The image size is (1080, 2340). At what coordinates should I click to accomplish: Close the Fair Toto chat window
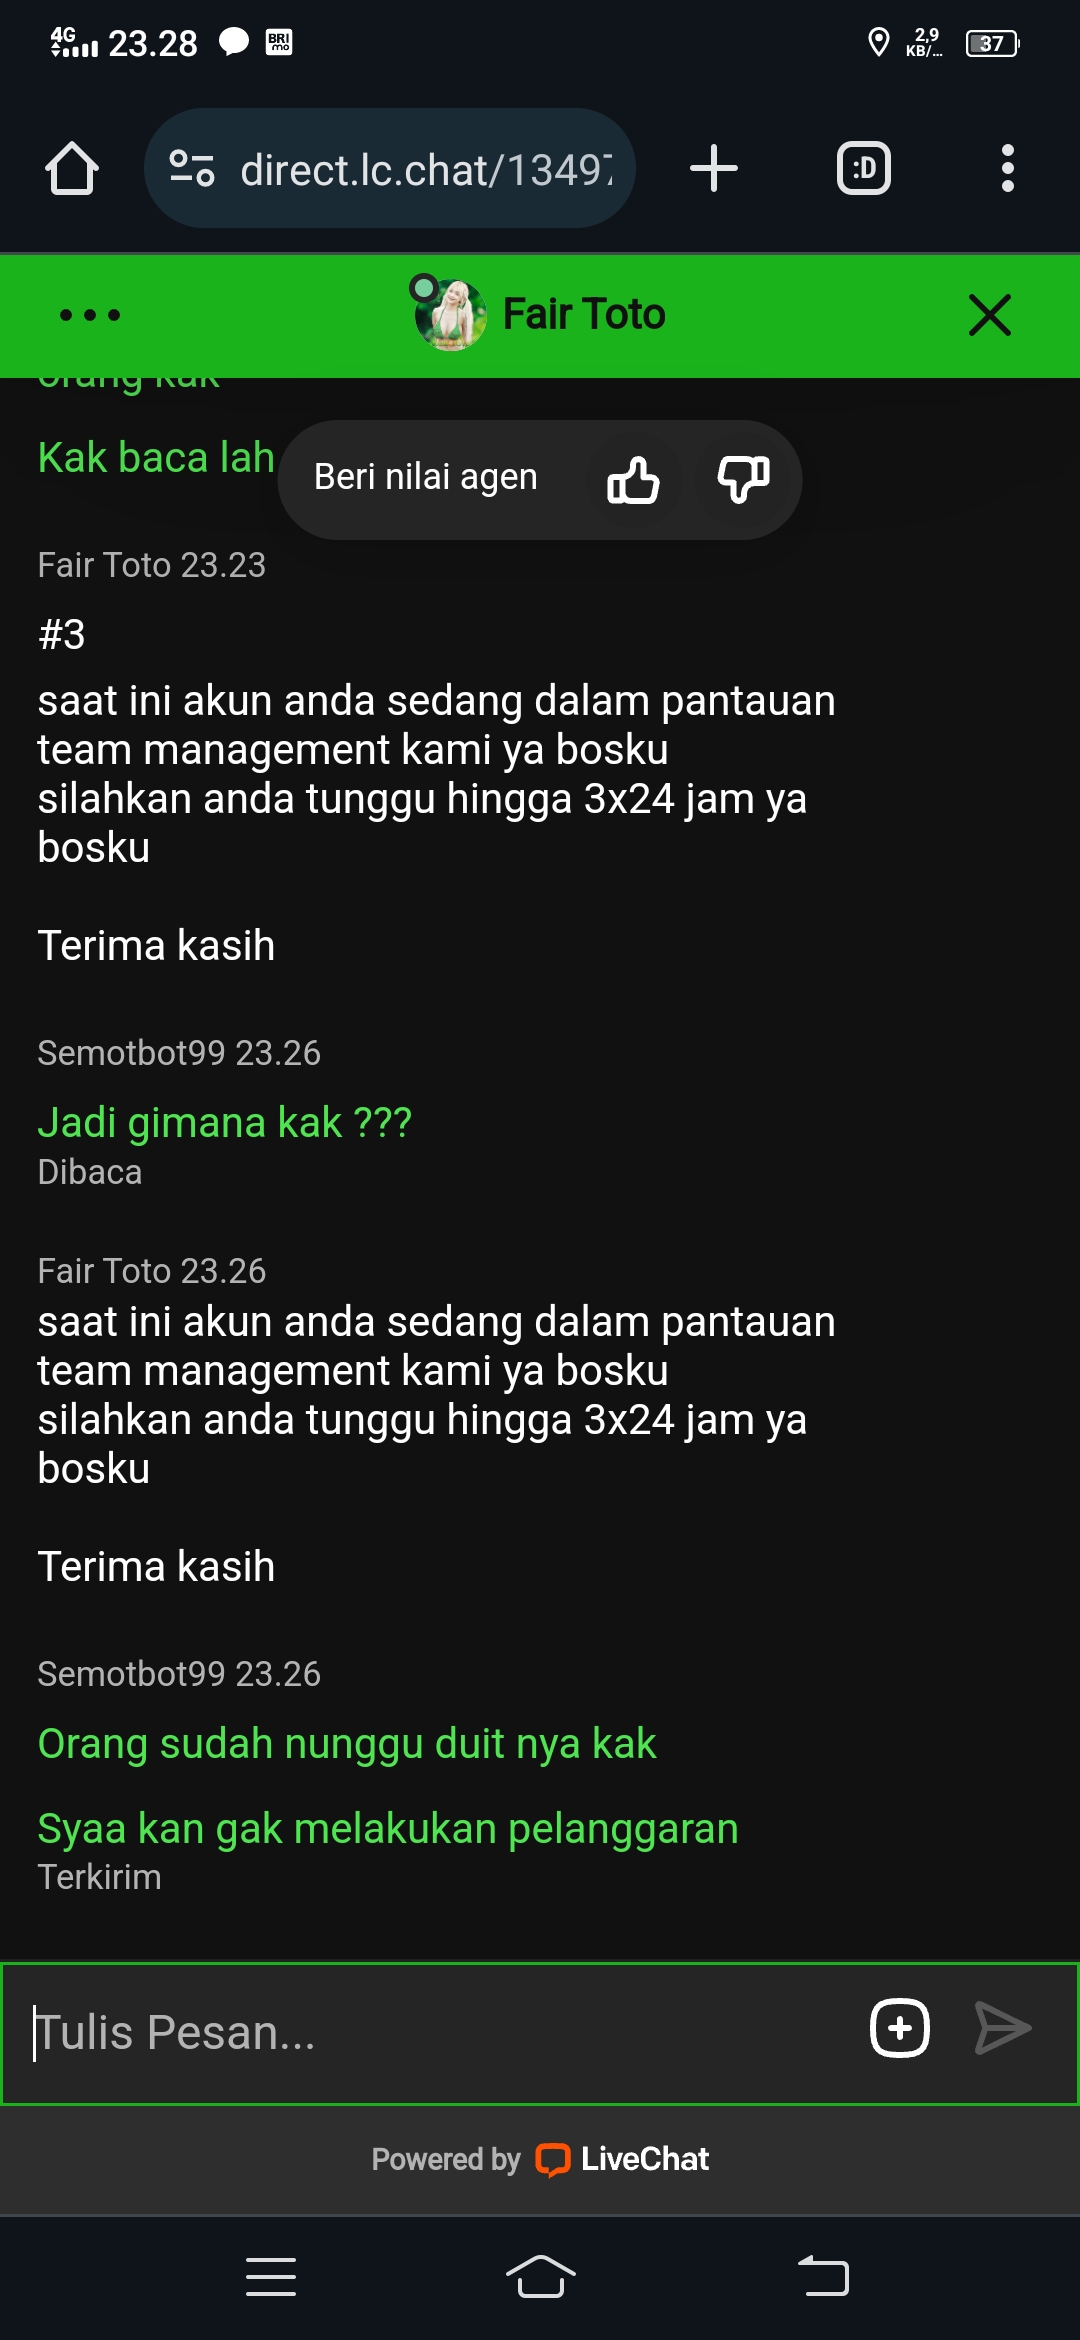[990, 315]
